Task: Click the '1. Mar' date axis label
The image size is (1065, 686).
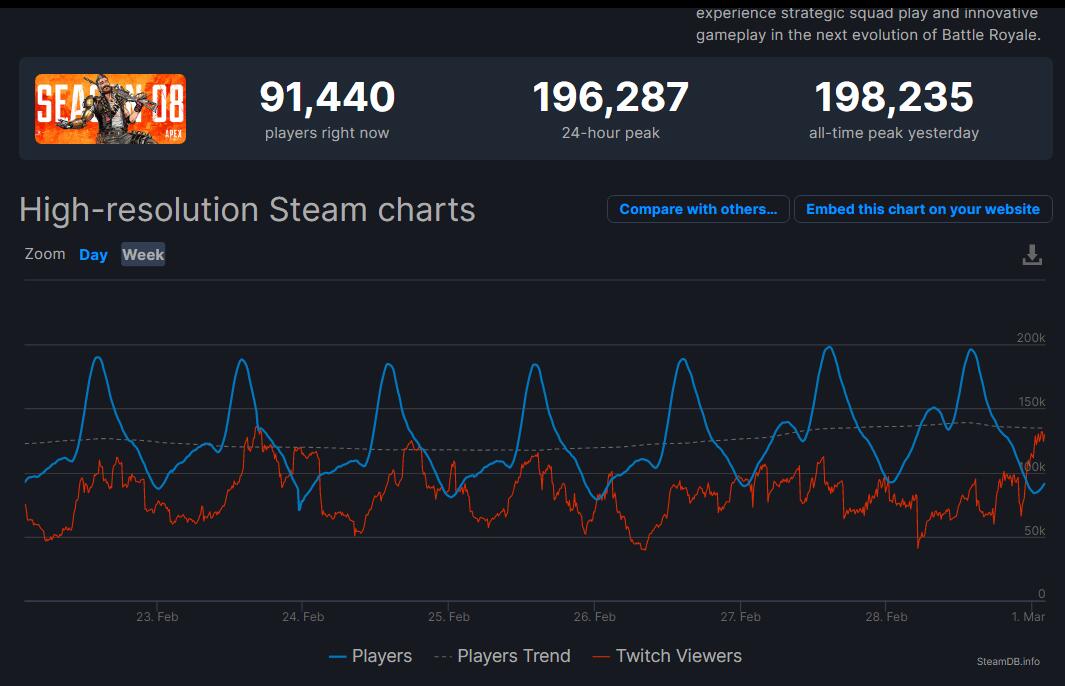Action: click(1027, 617)
